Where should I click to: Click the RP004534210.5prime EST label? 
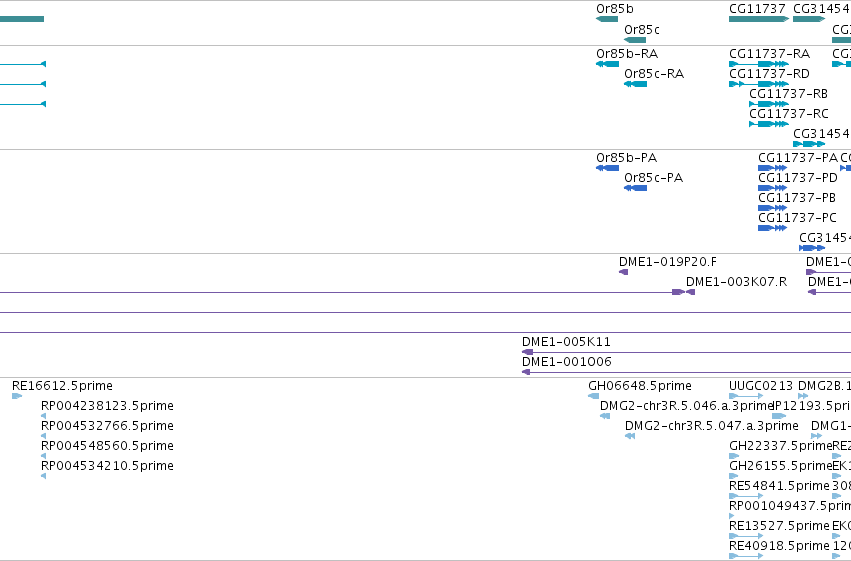tap(107, 466)
